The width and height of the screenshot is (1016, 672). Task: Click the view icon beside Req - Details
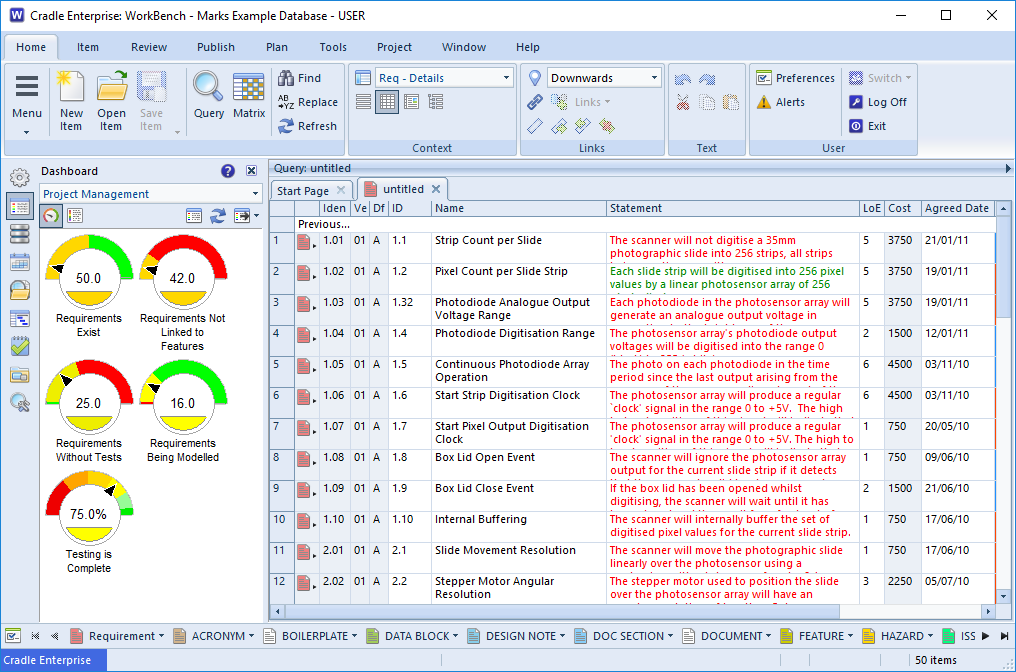pyautogui.click(x=364, y=78)
